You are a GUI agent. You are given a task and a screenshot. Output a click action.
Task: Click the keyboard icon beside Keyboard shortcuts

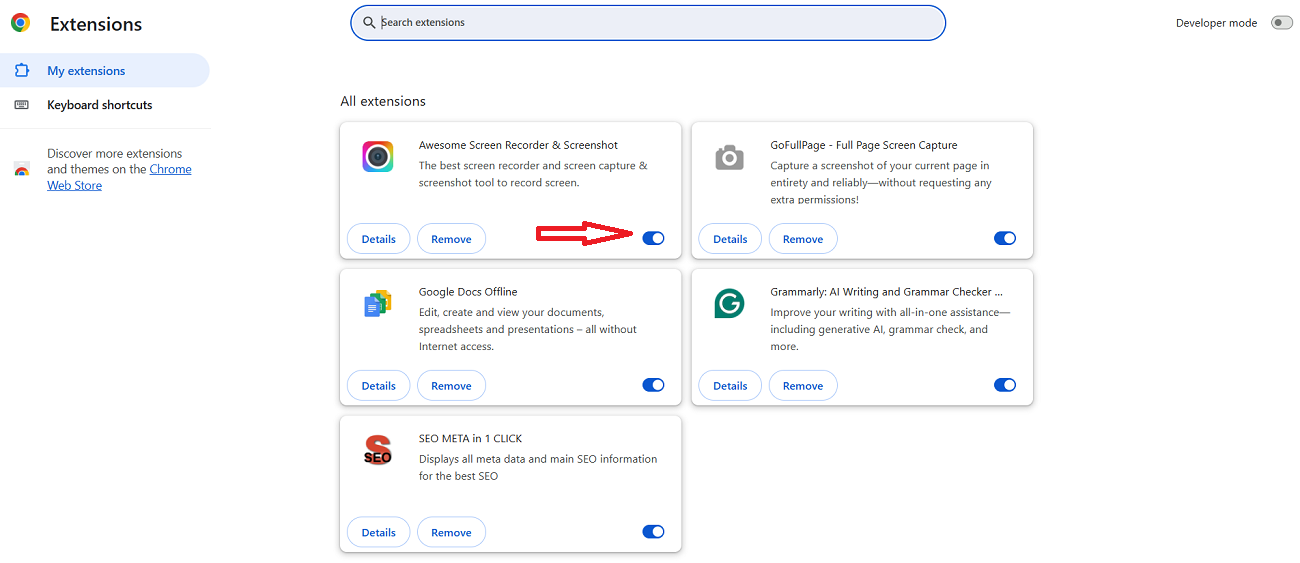22,105
